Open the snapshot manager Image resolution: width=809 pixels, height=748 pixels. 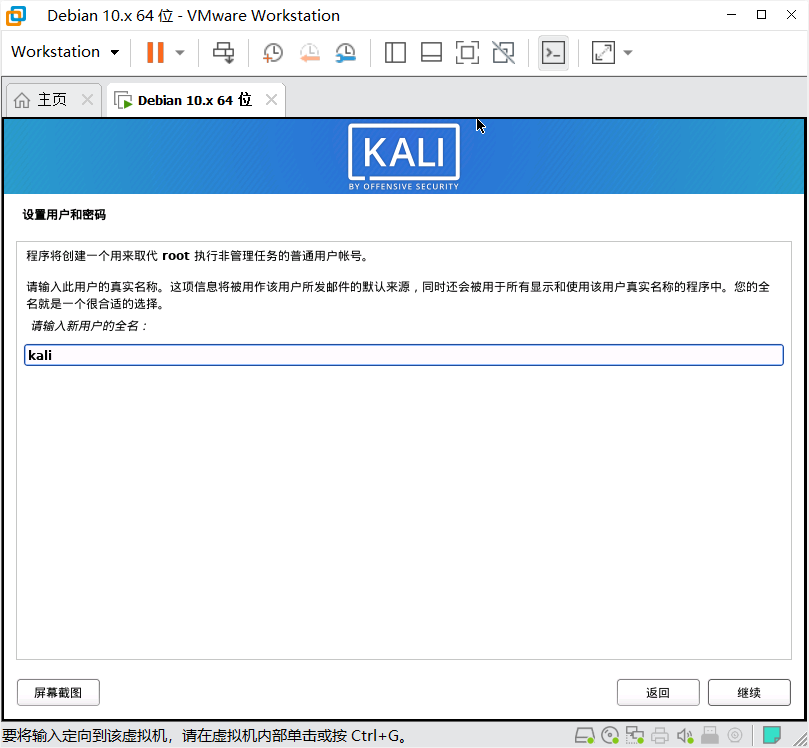346,52
